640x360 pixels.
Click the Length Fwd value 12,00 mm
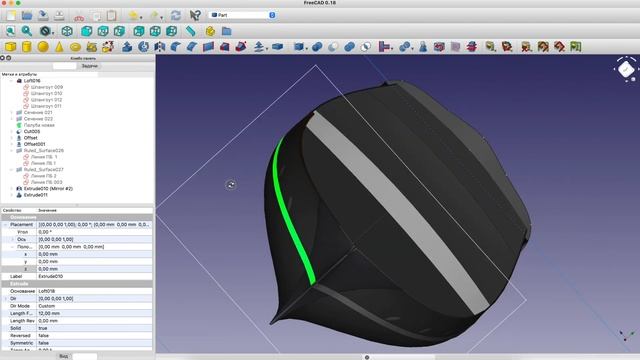(95, 313)
